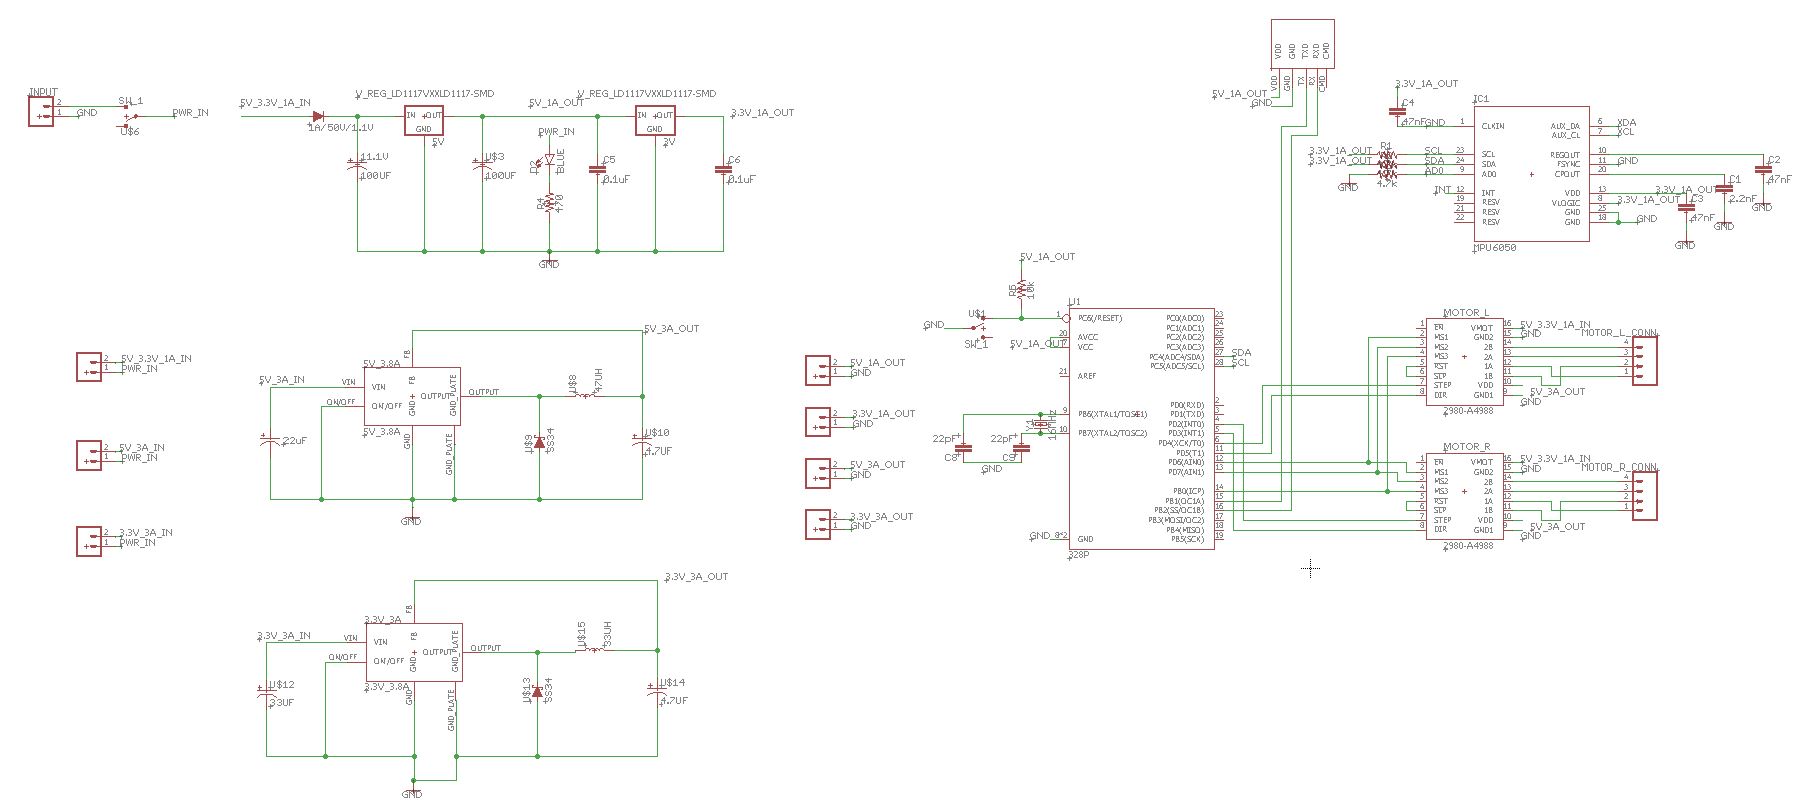Click the 328P microcontroller U1 body
The height and width of the screenshot is (812, 1805).
tap(1140, 428)
